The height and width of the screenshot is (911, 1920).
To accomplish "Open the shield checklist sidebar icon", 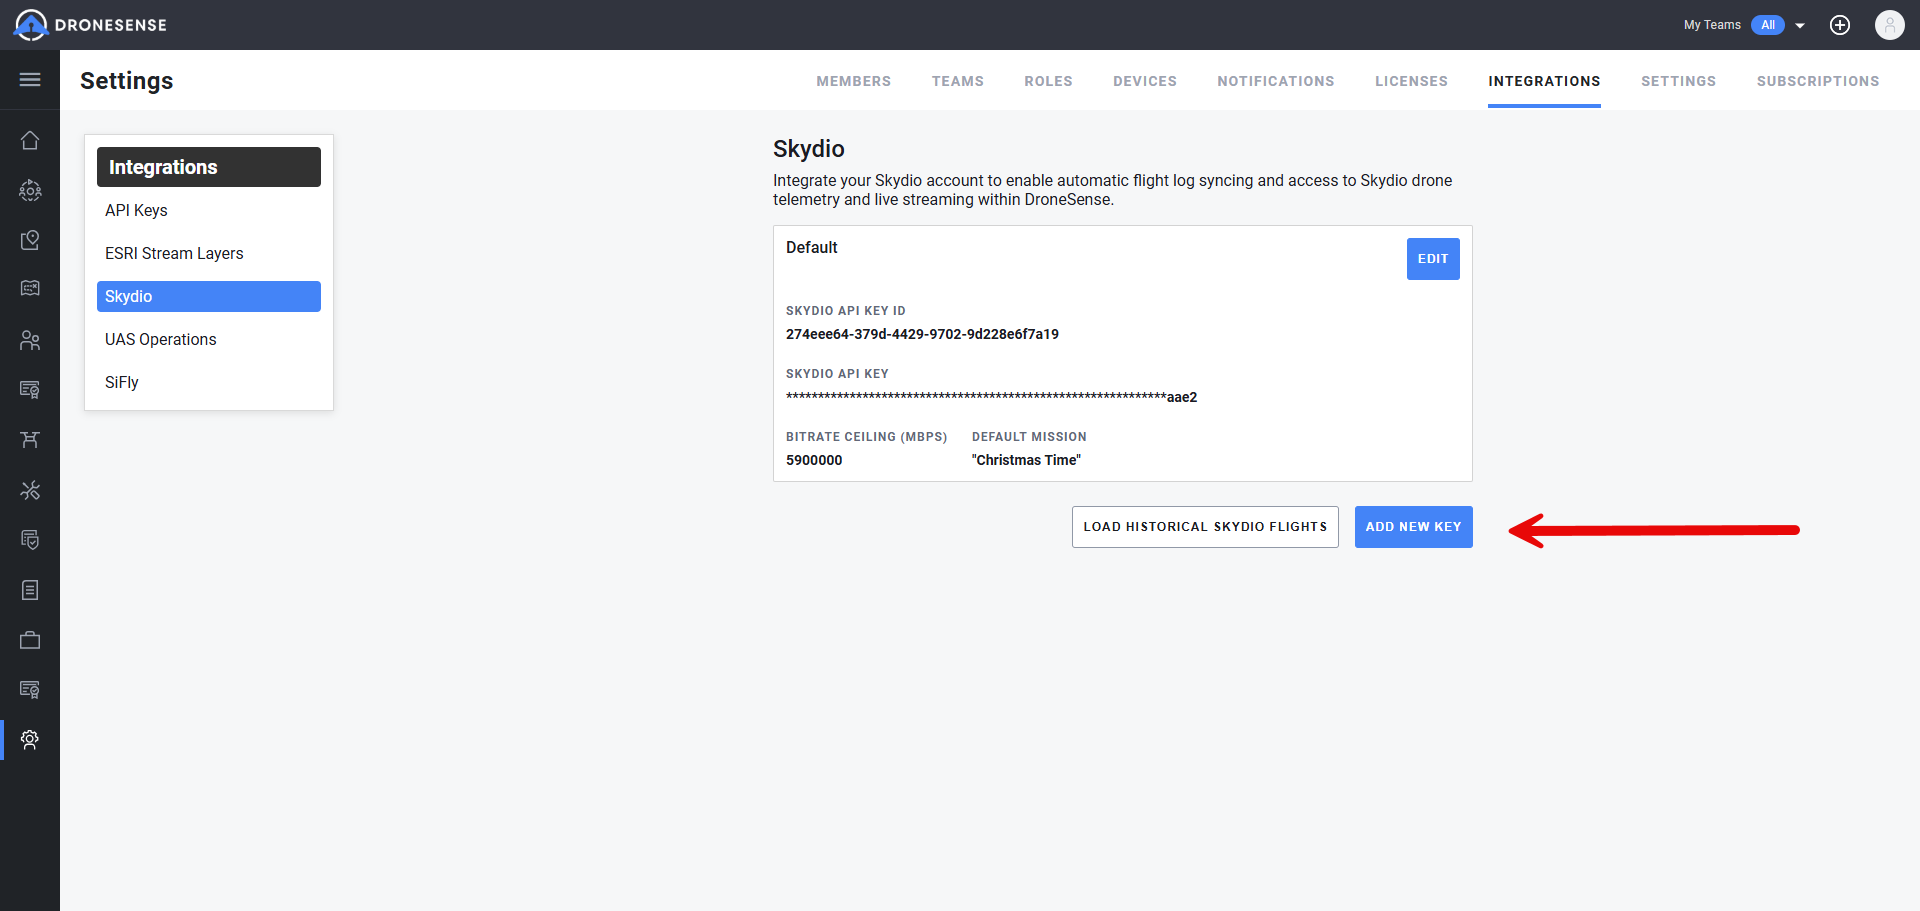I will pyautogui.click(x=30, y=540).
